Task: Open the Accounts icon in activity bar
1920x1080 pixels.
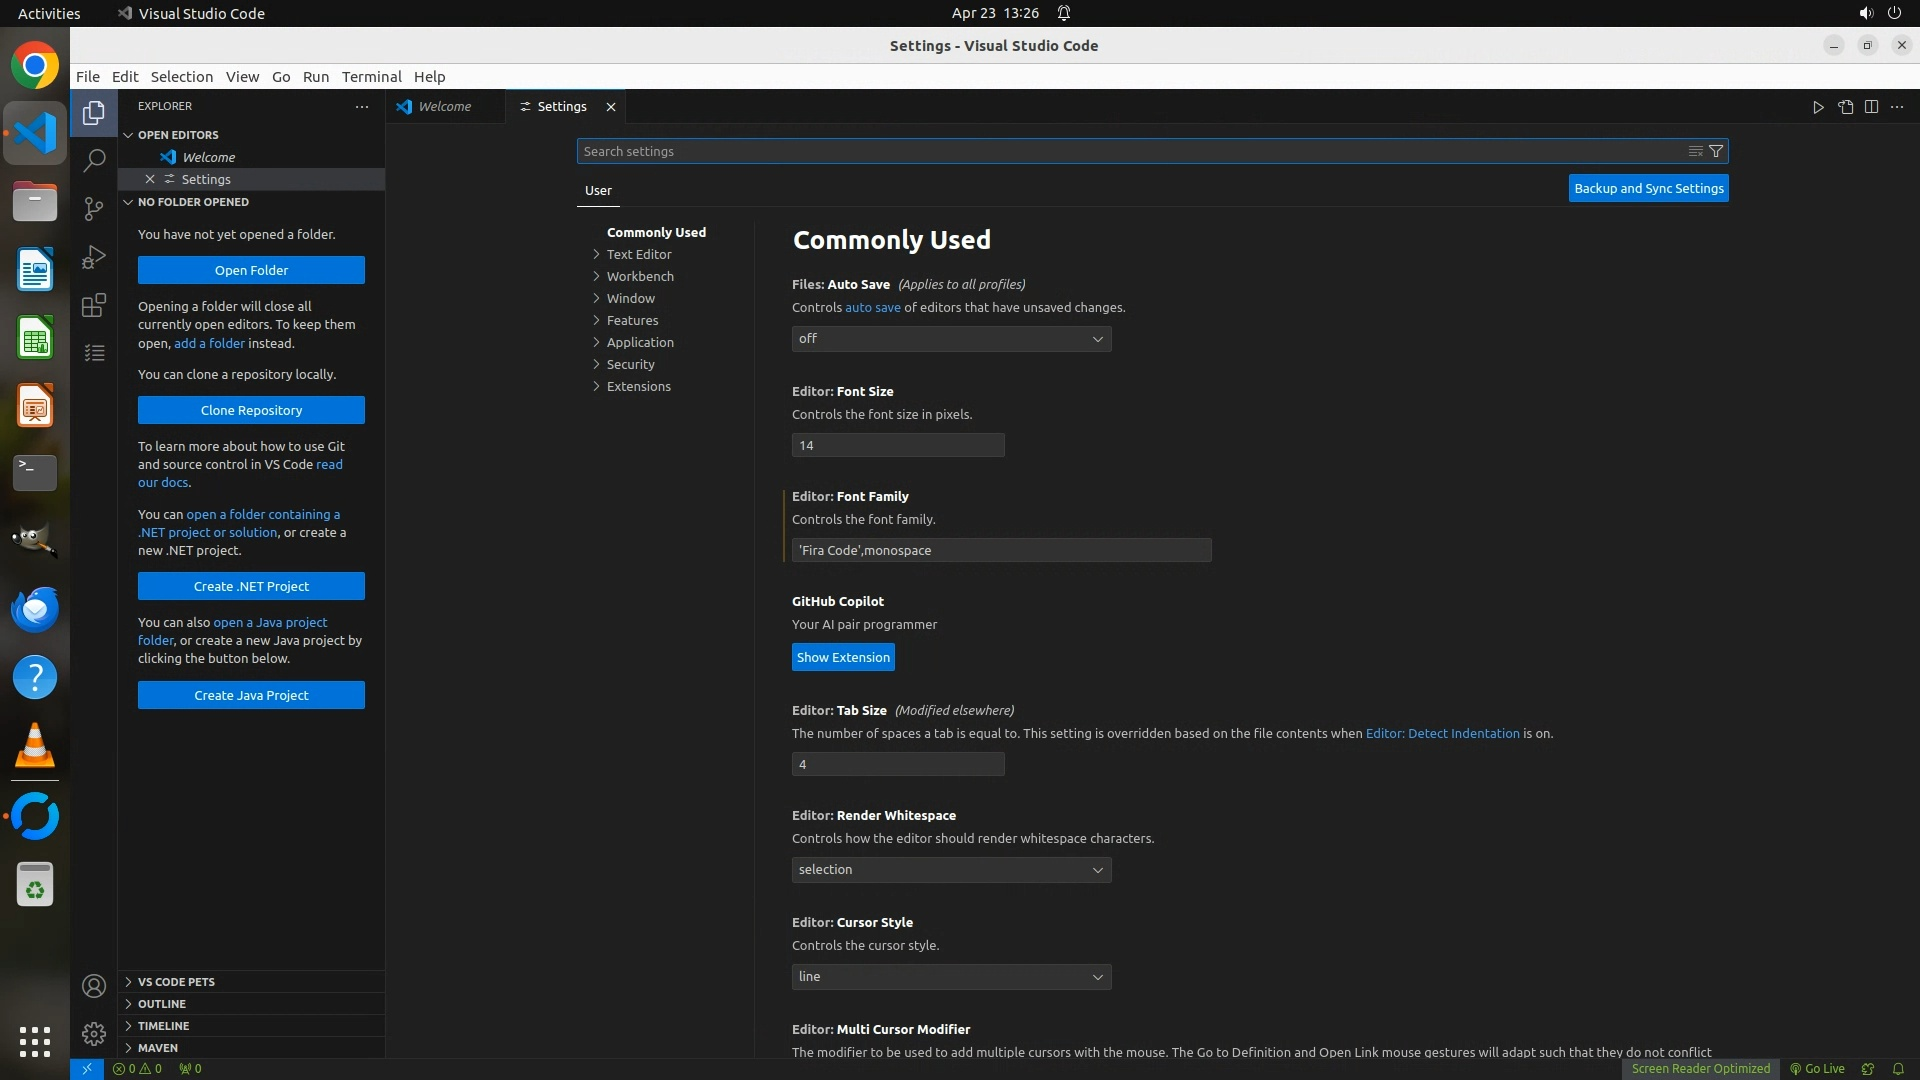Action: 94,986
